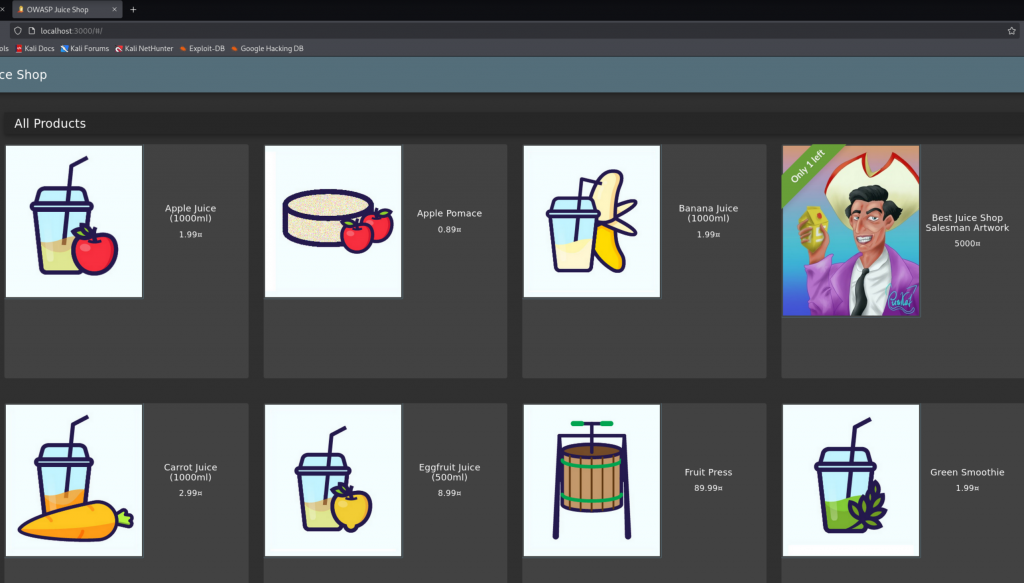This screenshot has height=583, width=1024.
Task: Open the Kali Forums bookmark
Action: coord(85,48)
